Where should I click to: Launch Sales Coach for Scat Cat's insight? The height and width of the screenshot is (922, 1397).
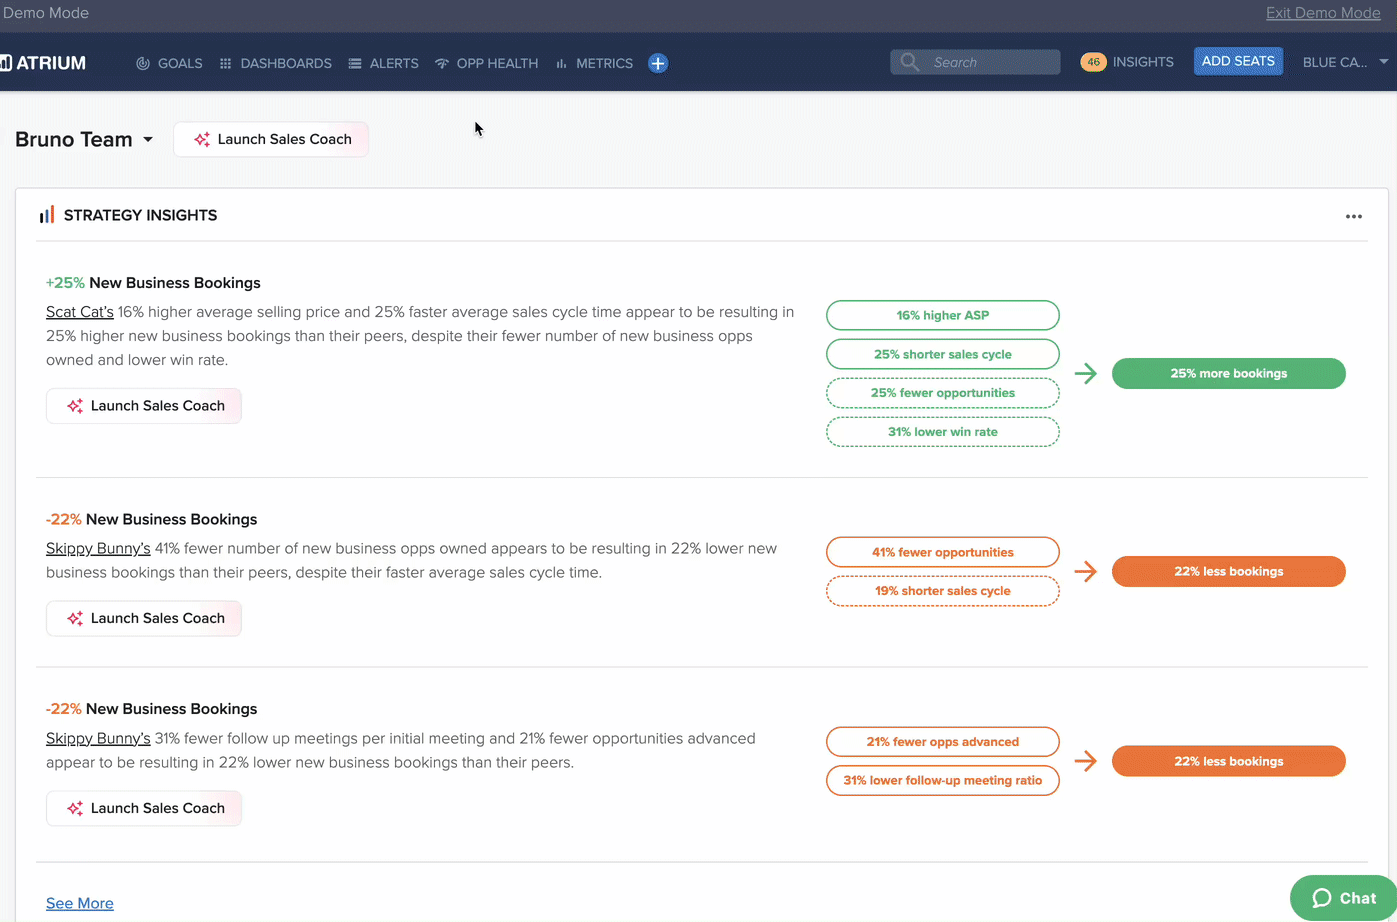coord(144,406)
